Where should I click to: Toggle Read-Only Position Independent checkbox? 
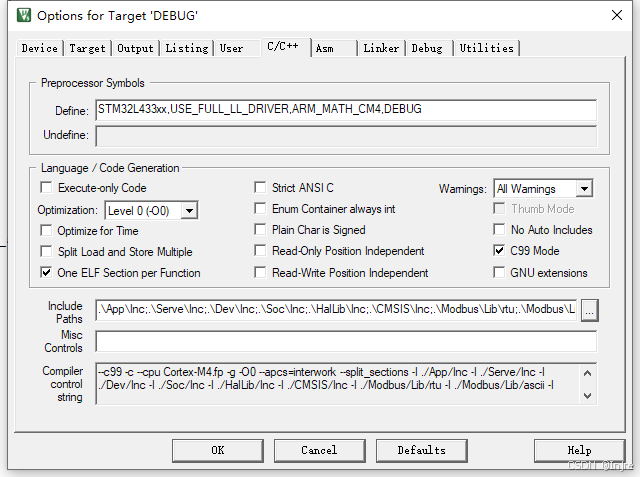point(260,250)
